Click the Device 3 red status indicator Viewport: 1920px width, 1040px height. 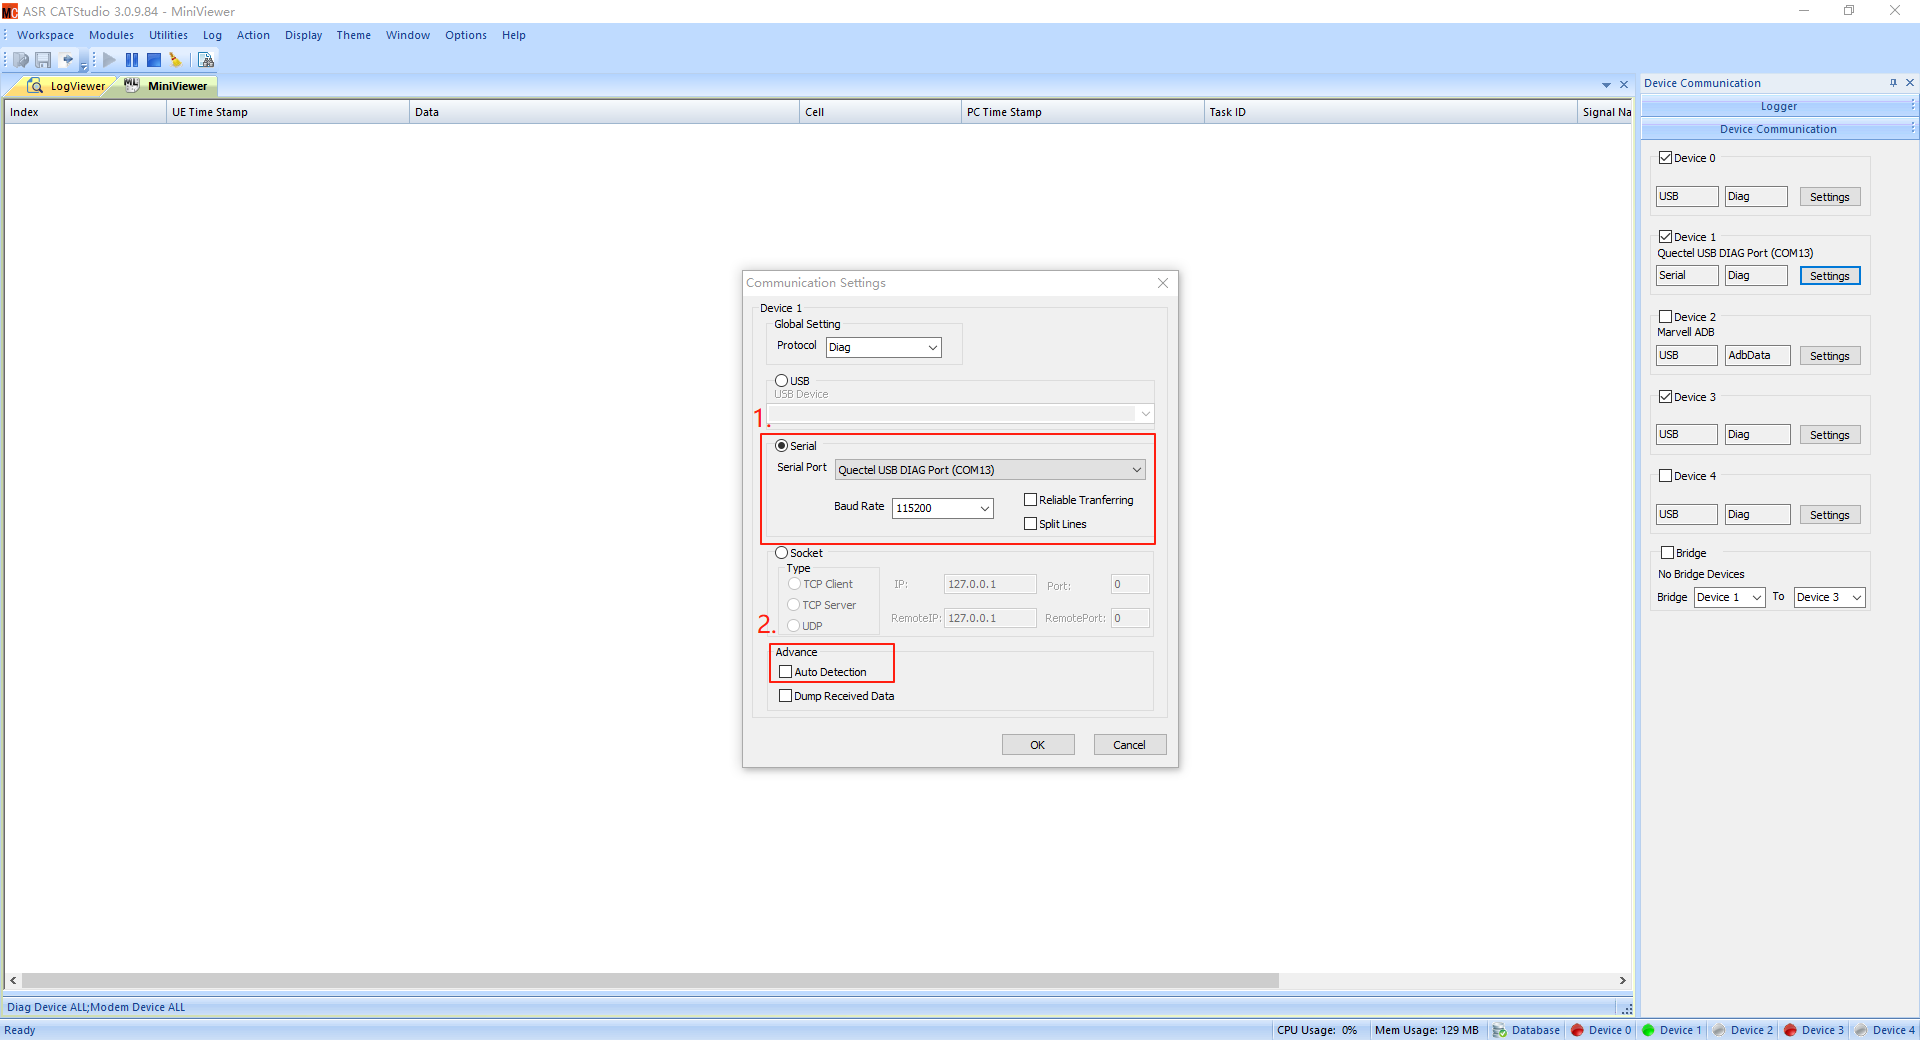click(1790, 1030)
